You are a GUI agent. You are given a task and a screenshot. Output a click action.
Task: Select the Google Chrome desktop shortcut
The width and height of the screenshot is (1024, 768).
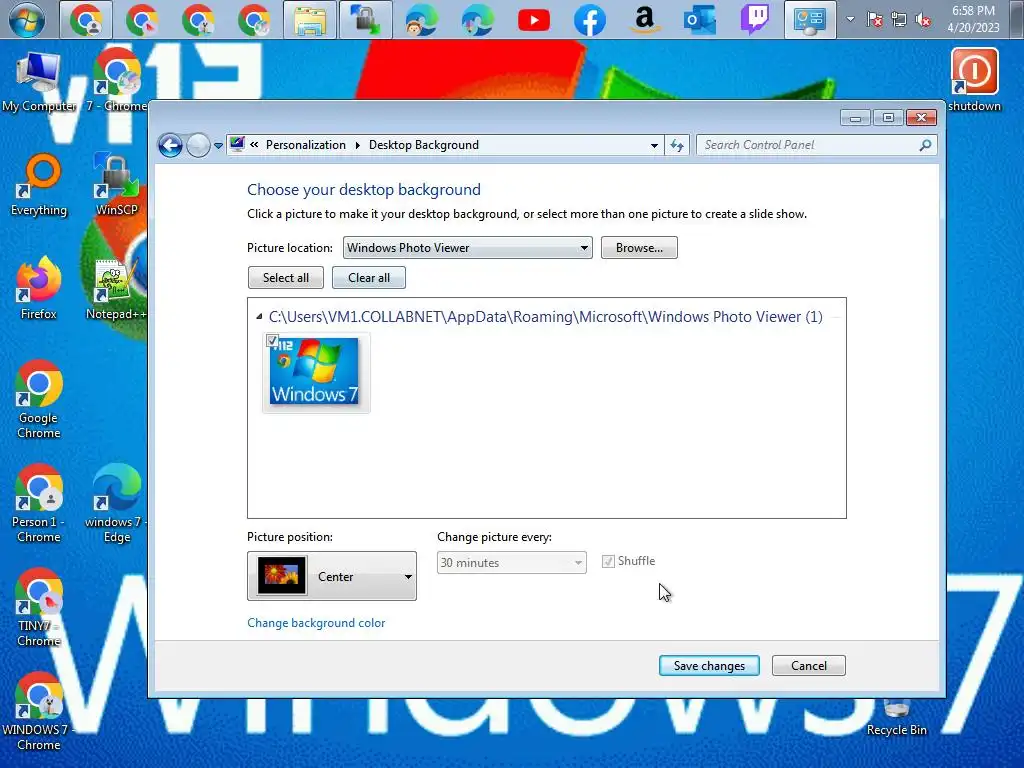(39, 400)
